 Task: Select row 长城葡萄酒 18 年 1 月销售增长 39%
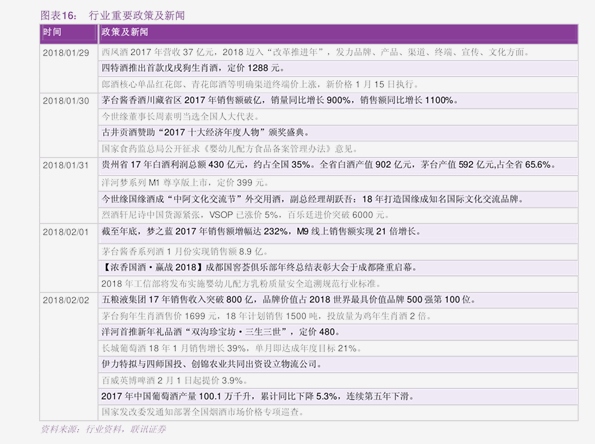pyautogui.click(x=338, y=348)
